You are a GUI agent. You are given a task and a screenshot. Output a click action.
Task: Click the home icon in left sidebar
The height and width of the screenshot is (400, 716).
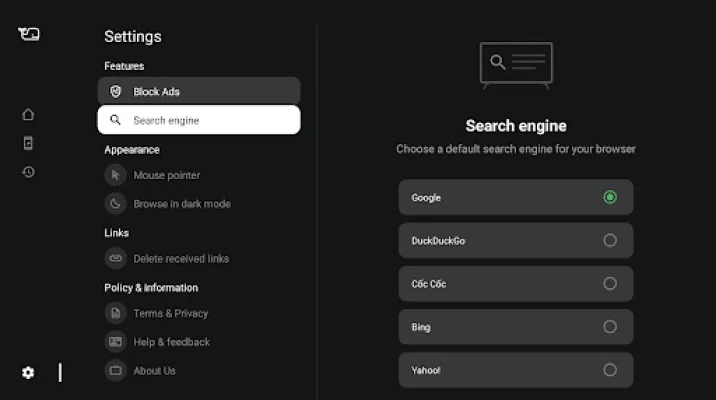(28, 114)
